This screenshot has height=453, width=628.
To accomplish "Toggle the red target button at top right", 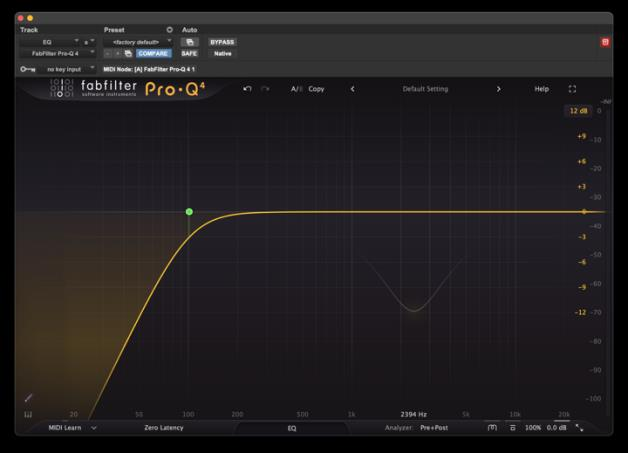I will [x=605, y=42].
